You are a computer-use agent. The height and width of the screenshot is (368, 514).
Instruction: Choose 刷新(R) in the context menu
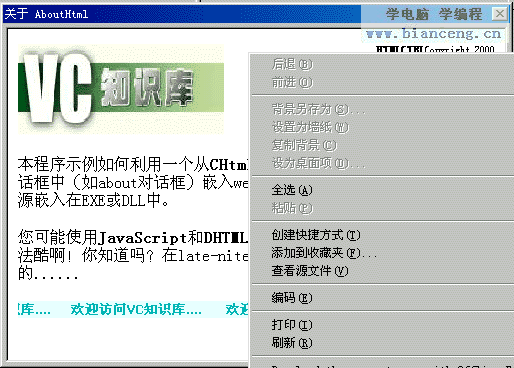coord(383,343)
